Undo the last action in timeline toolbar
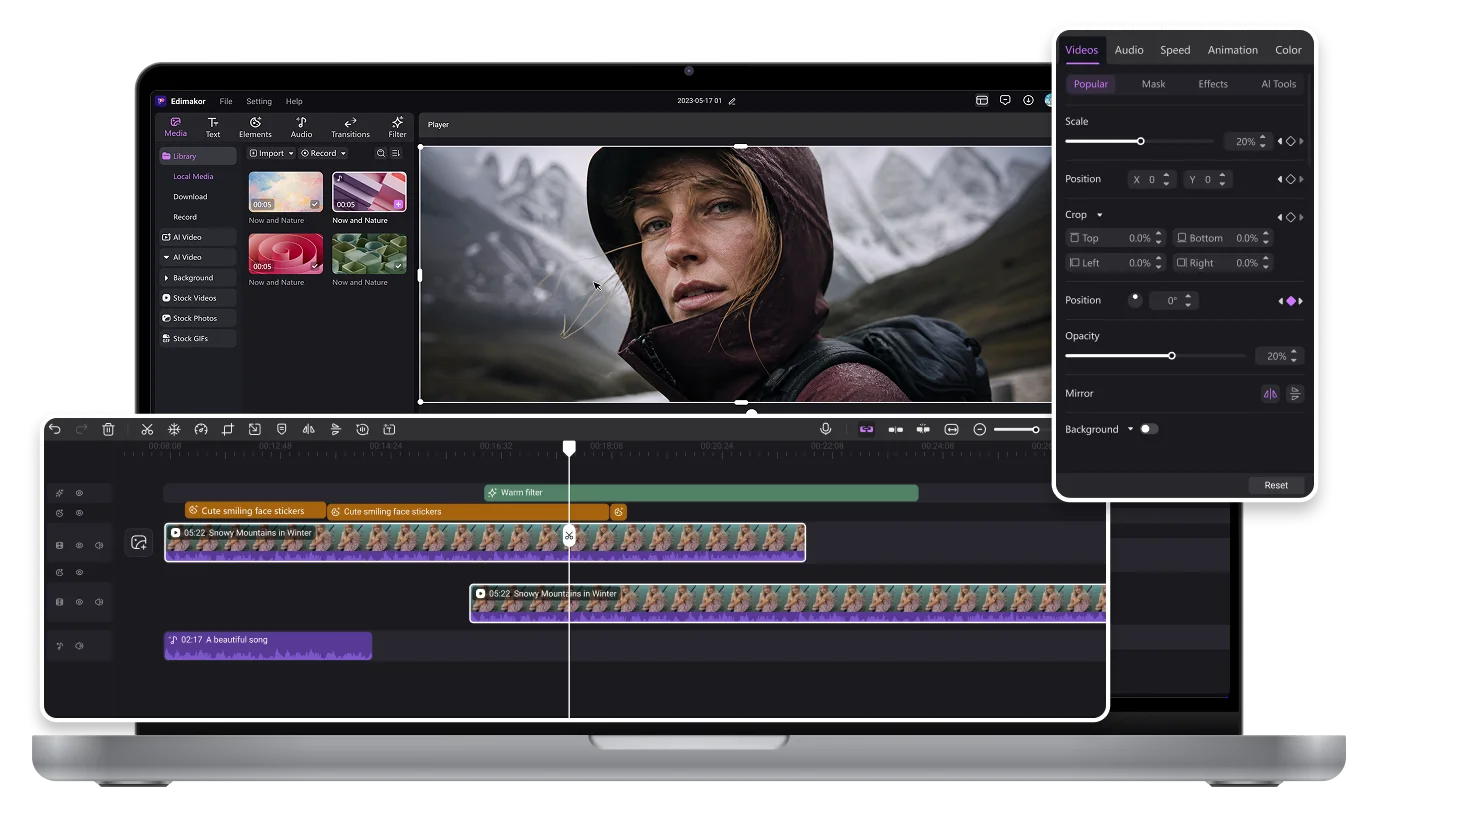Image resolution: width=1472 pixels, height=836 pixels. coord(55,429)
